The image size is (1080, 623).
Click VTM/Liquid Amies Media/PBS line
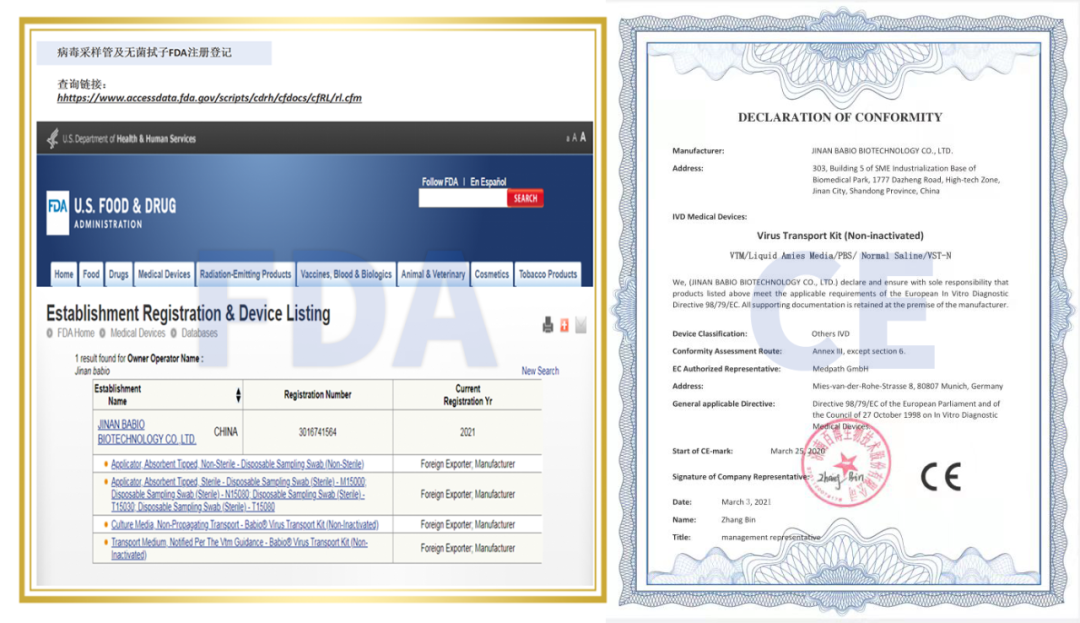[x=840, y=255]
